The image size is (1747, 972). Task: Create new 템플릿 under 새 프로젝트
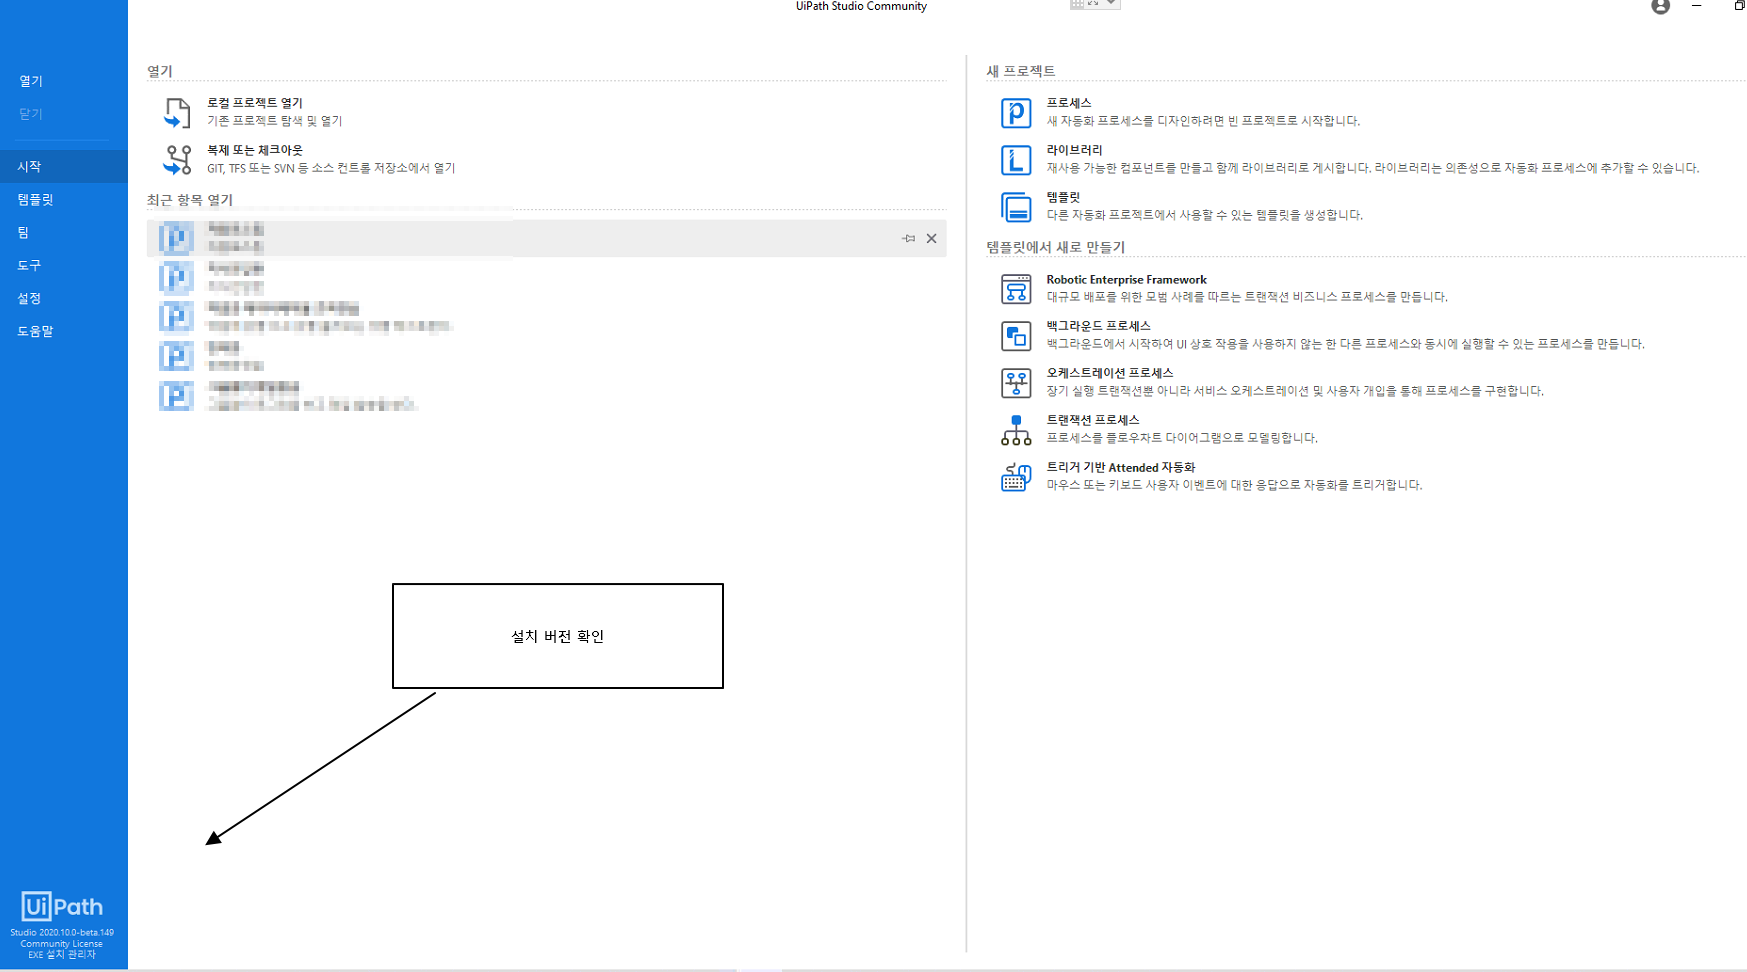[1063, 197]
